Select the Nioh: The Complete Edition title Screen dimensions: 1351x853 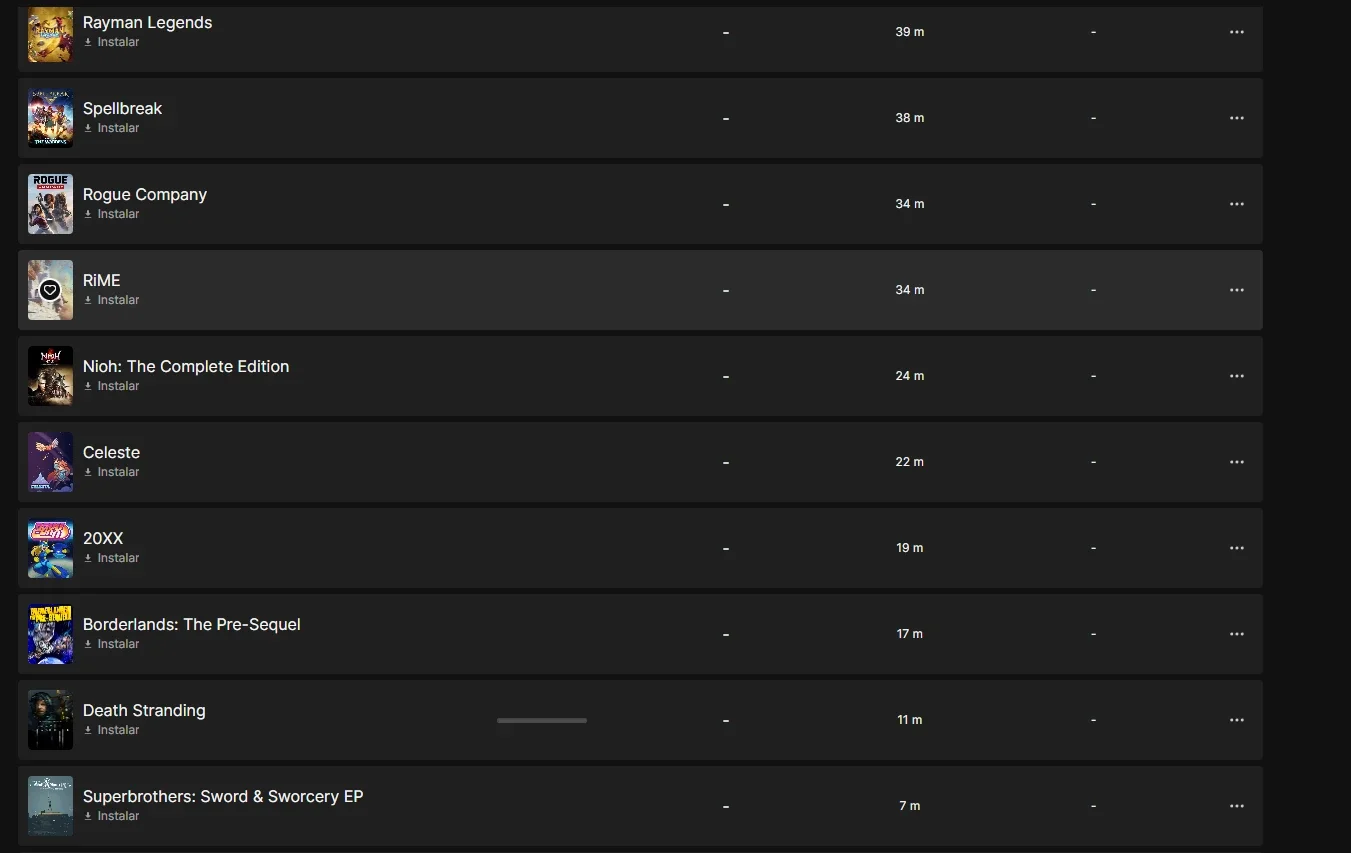point(186,366)
